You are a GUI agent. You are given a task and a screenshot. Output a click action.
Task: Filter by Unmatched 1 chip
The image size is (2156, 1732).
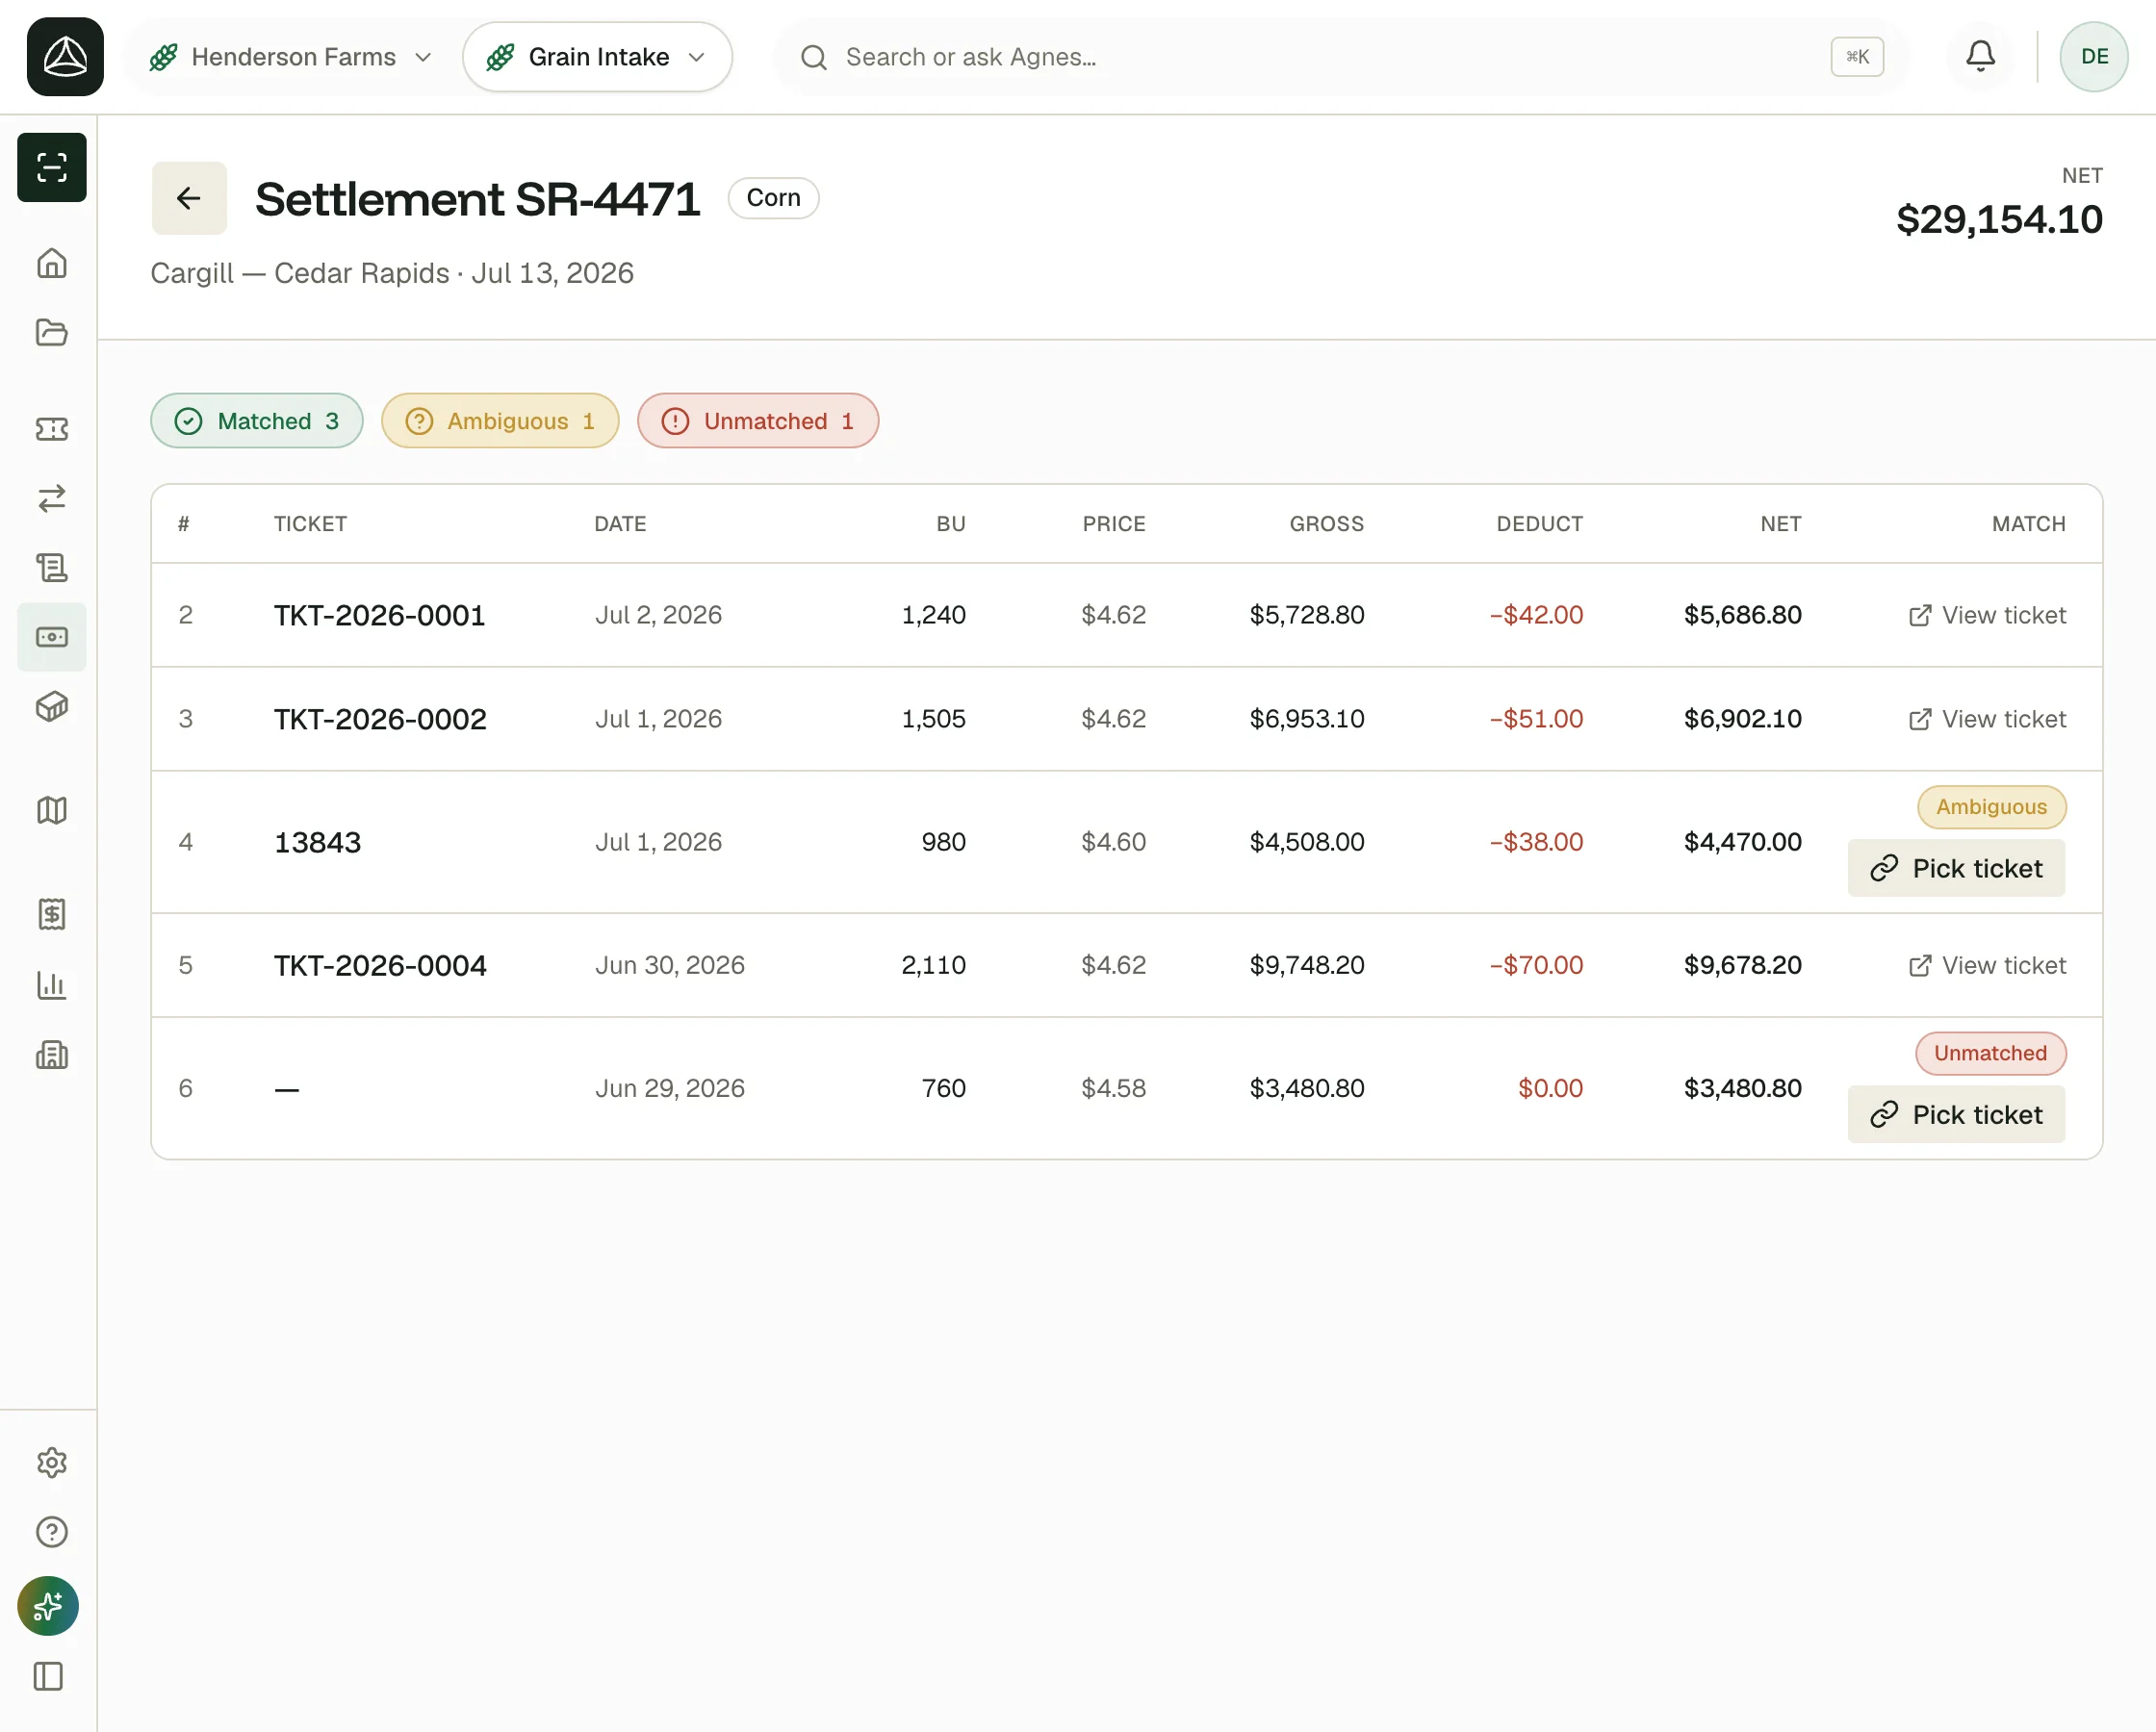click(758, 421)
